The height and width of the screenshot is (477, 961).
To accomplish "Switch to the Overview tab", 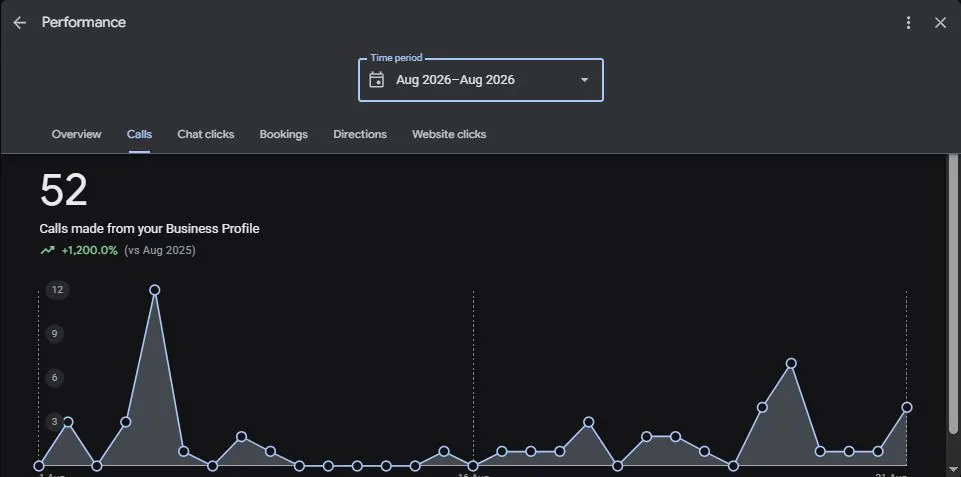I will point(77,134).
